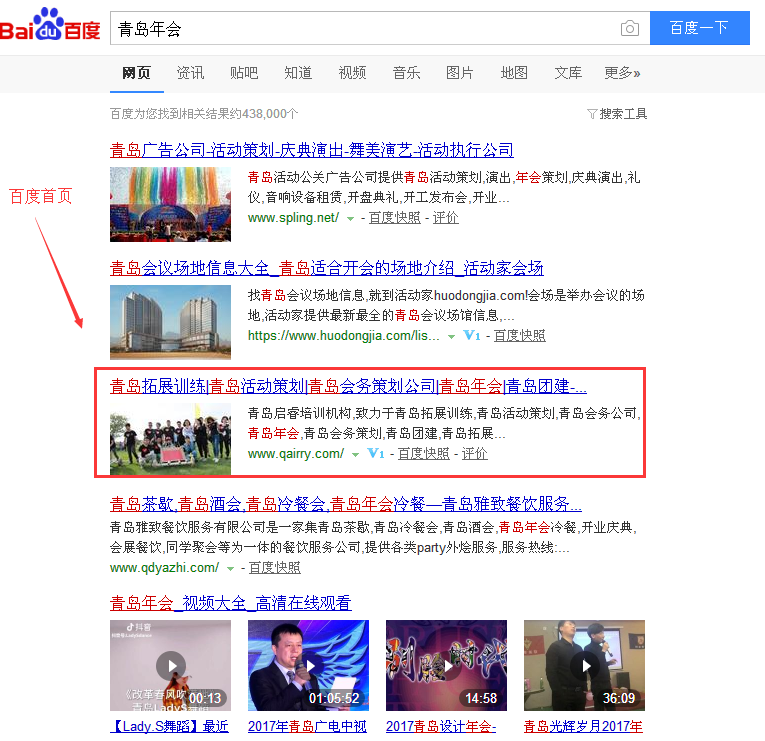Open the 更多 more categories menu
This screenshot has height=741, width=765.
pos(622,73)
